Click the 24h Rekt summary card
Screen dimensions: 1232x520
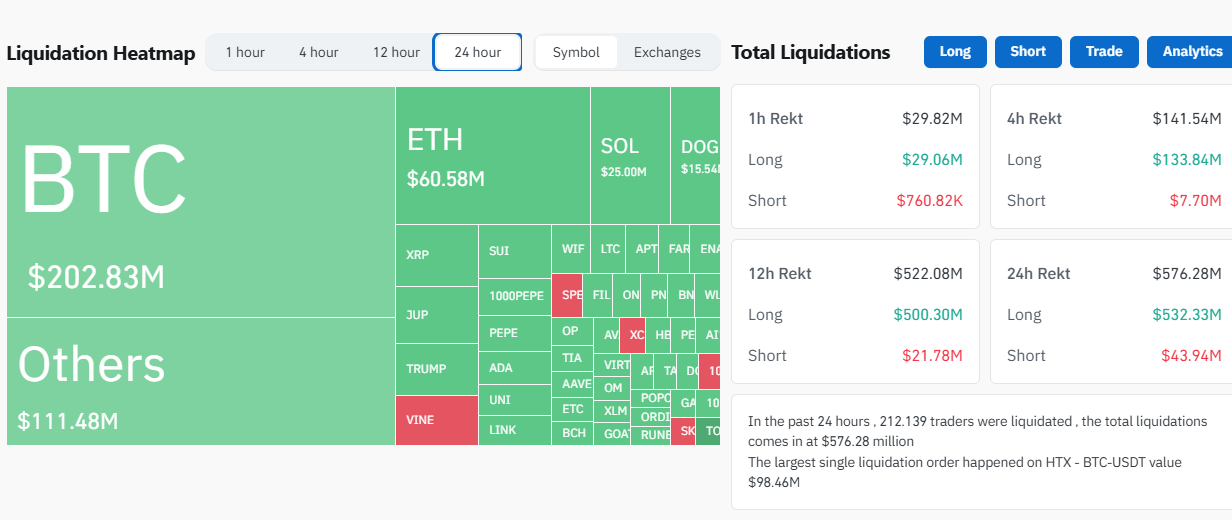coord(1110,311)
